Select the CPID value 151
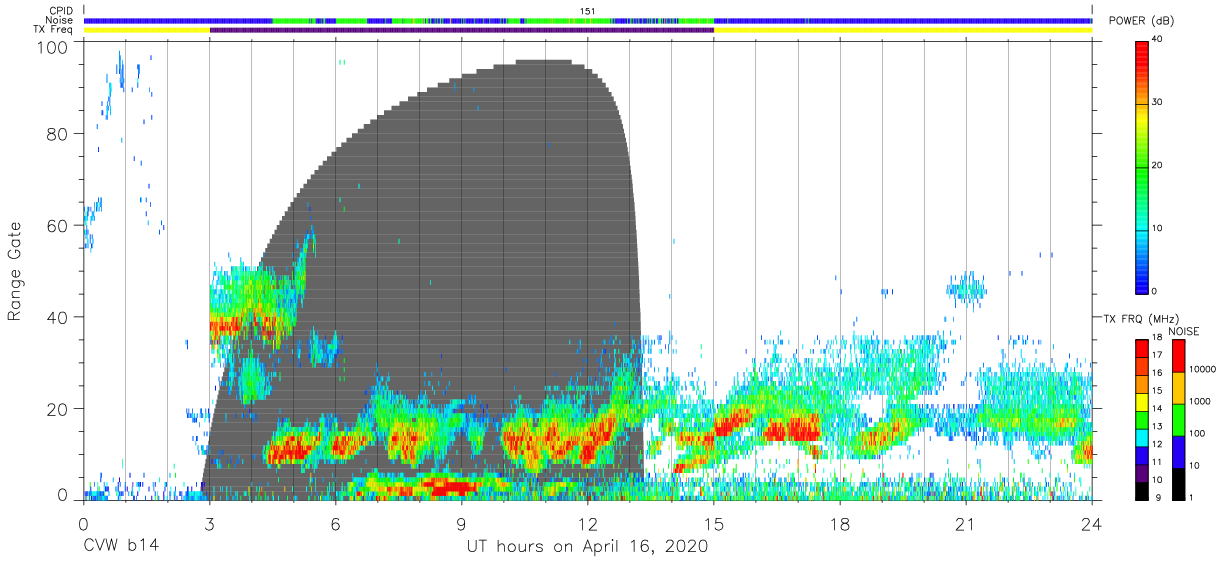Image resolution: width=1228 pixels, height=567 pixels. coord(588,10)
